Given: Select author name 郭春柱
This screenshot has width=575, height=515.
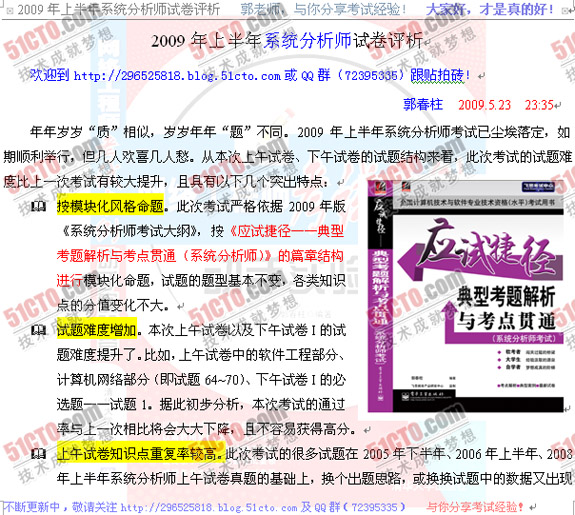Looking at the screenshot, I should [x=423, y=105].
